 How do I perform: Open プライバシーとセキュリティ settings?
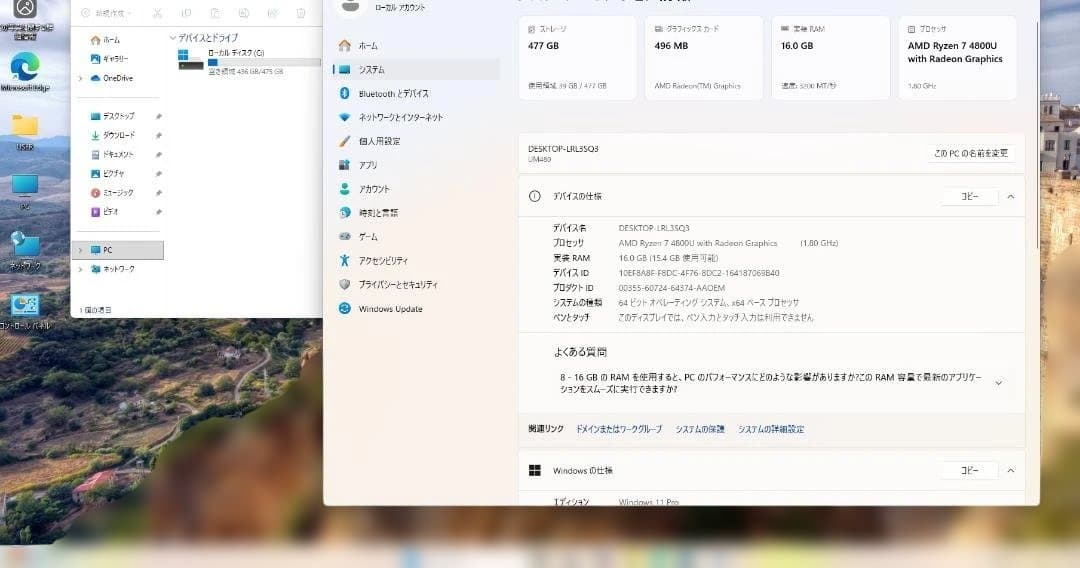point(416,284)
